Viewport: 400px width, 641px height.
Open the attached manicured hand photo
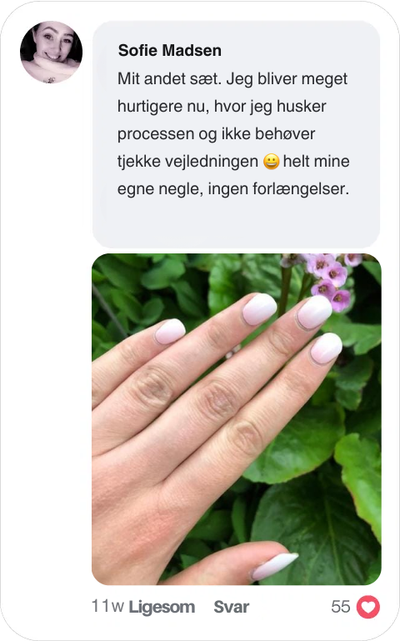236,419
